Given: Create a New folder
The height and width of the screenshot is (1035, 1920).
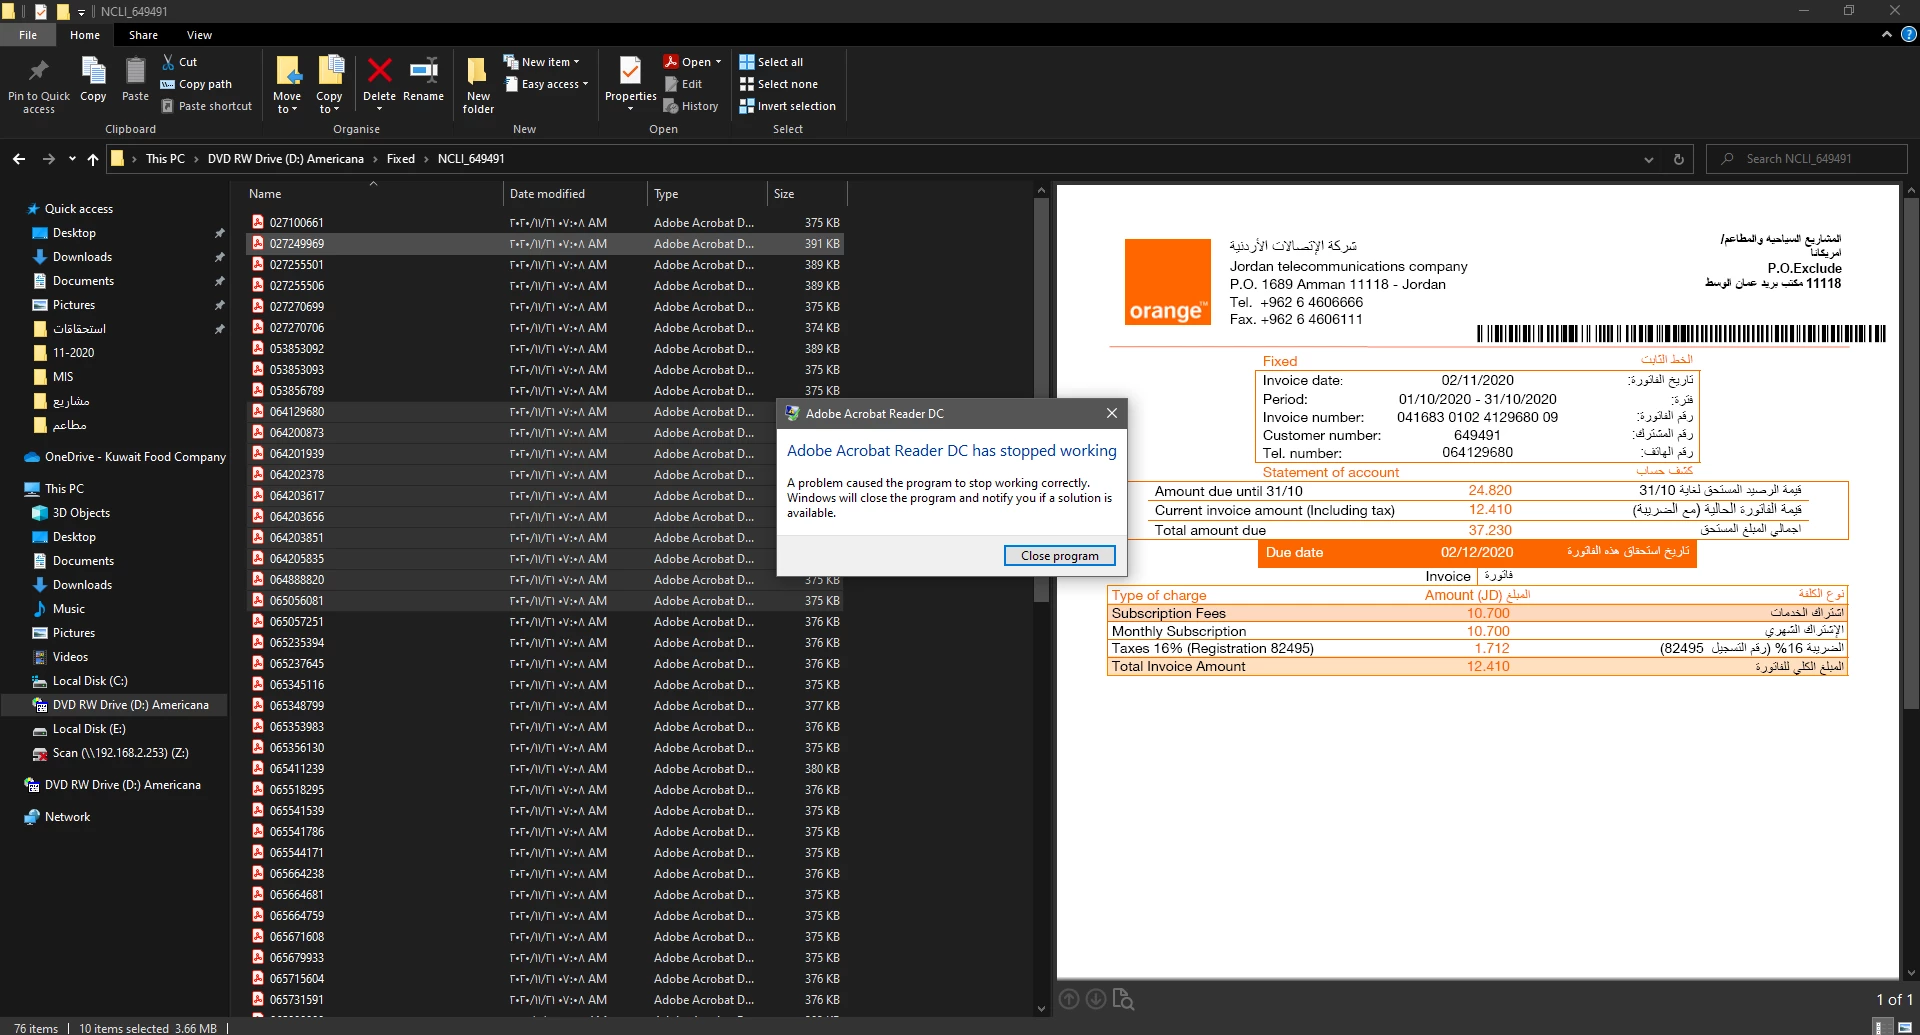Looking at the screenshot, I should click(478, 85).
